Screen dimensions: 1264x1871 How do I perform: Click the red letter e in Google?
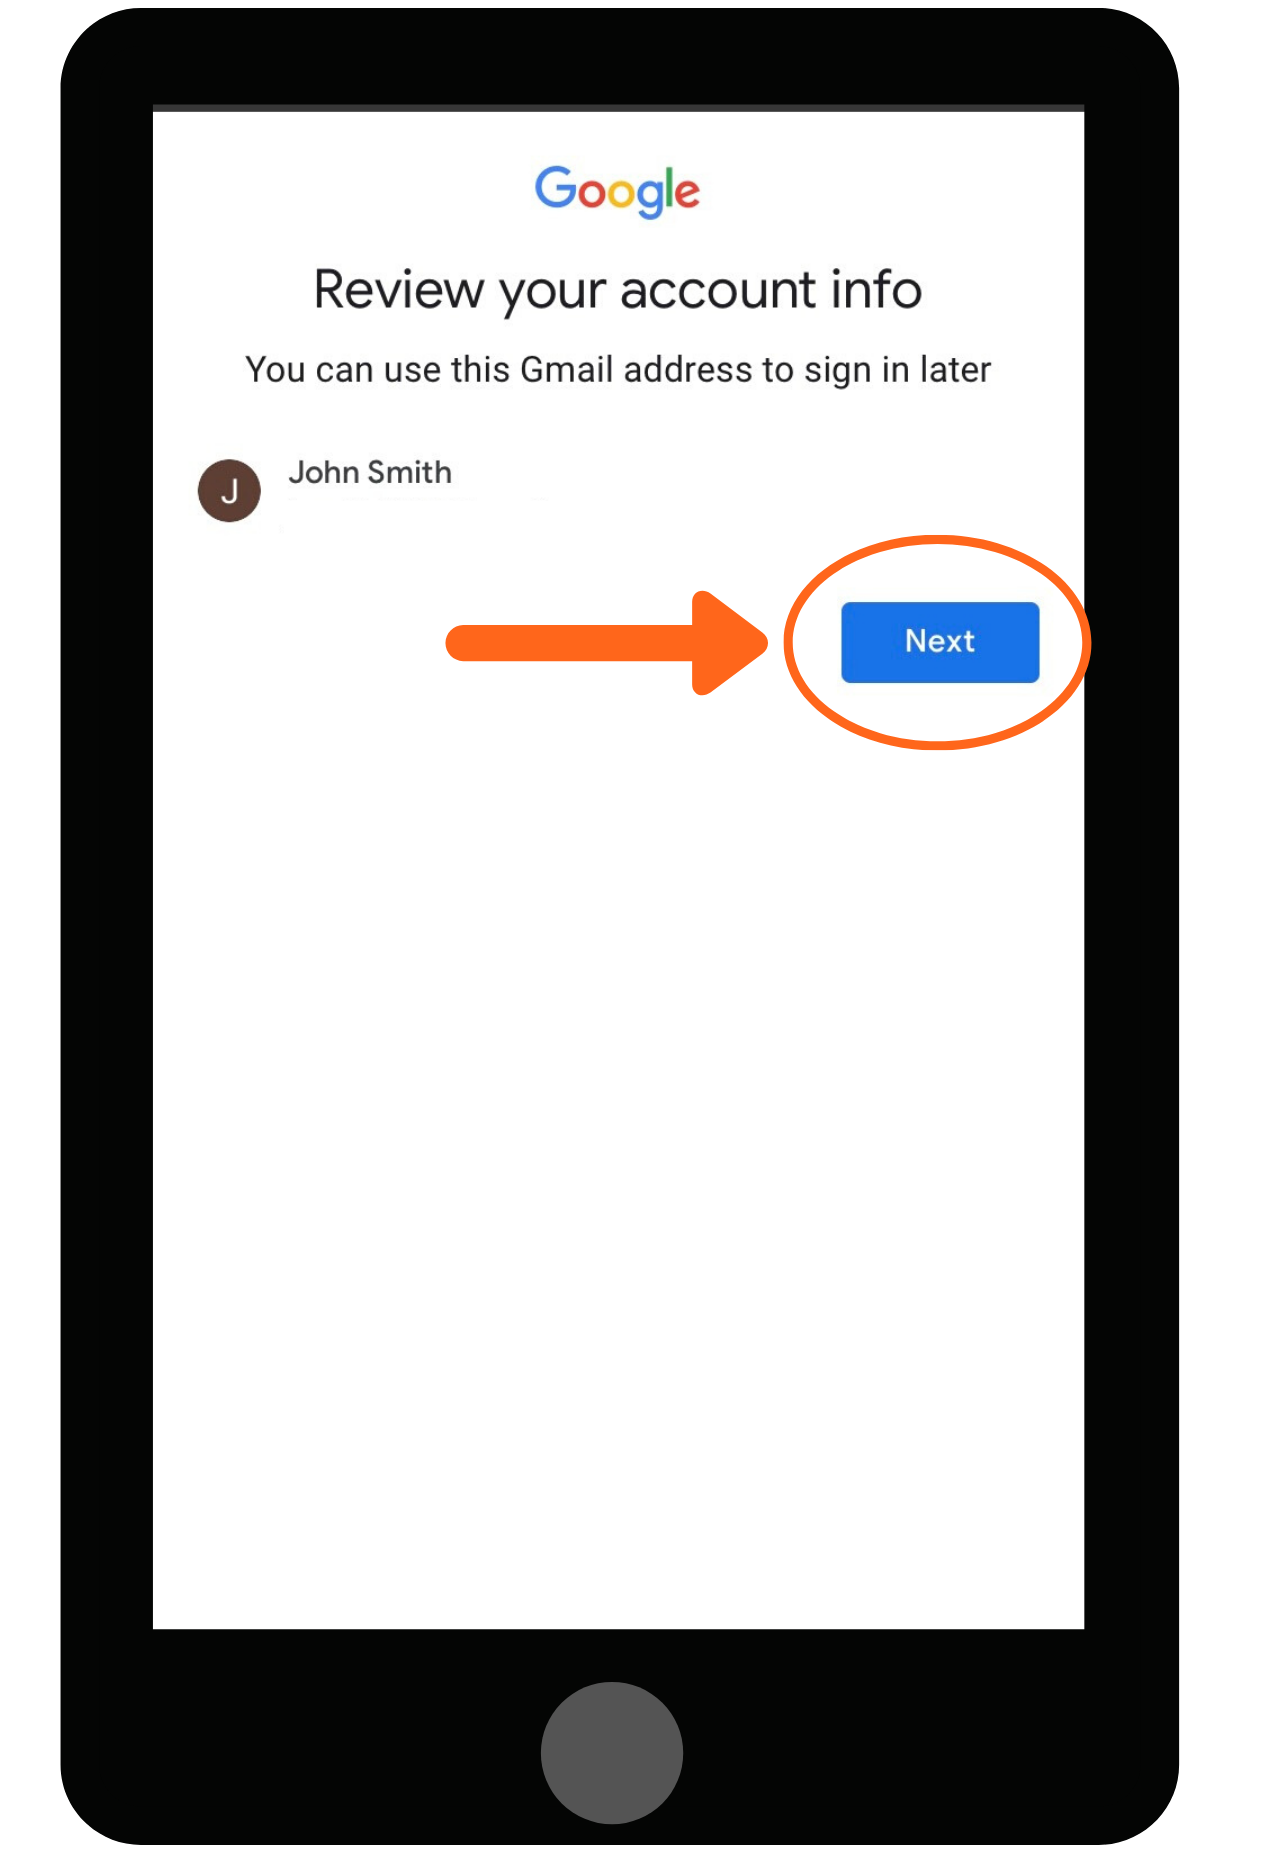pos(686,193)
